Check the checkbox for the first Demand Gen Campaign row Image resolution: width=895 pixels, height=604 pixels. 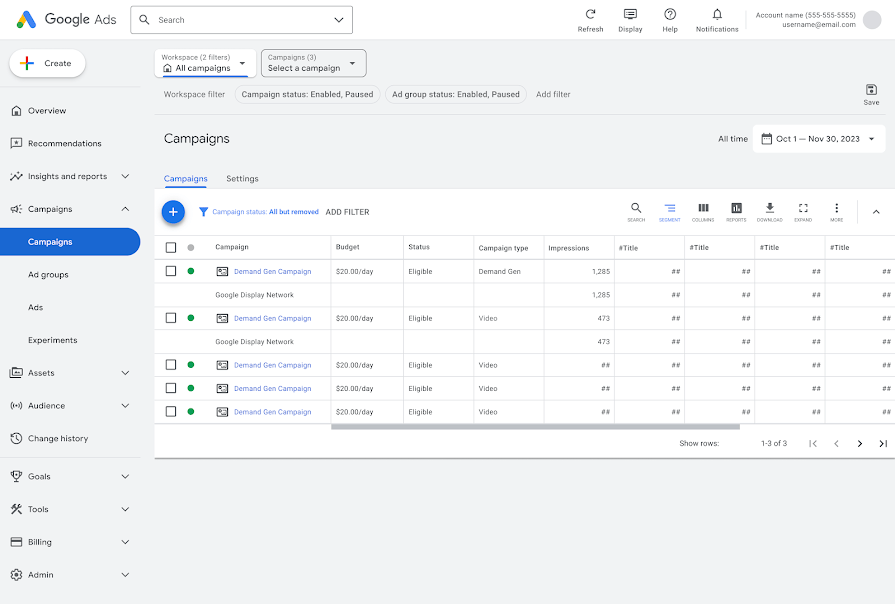point(170,271)
